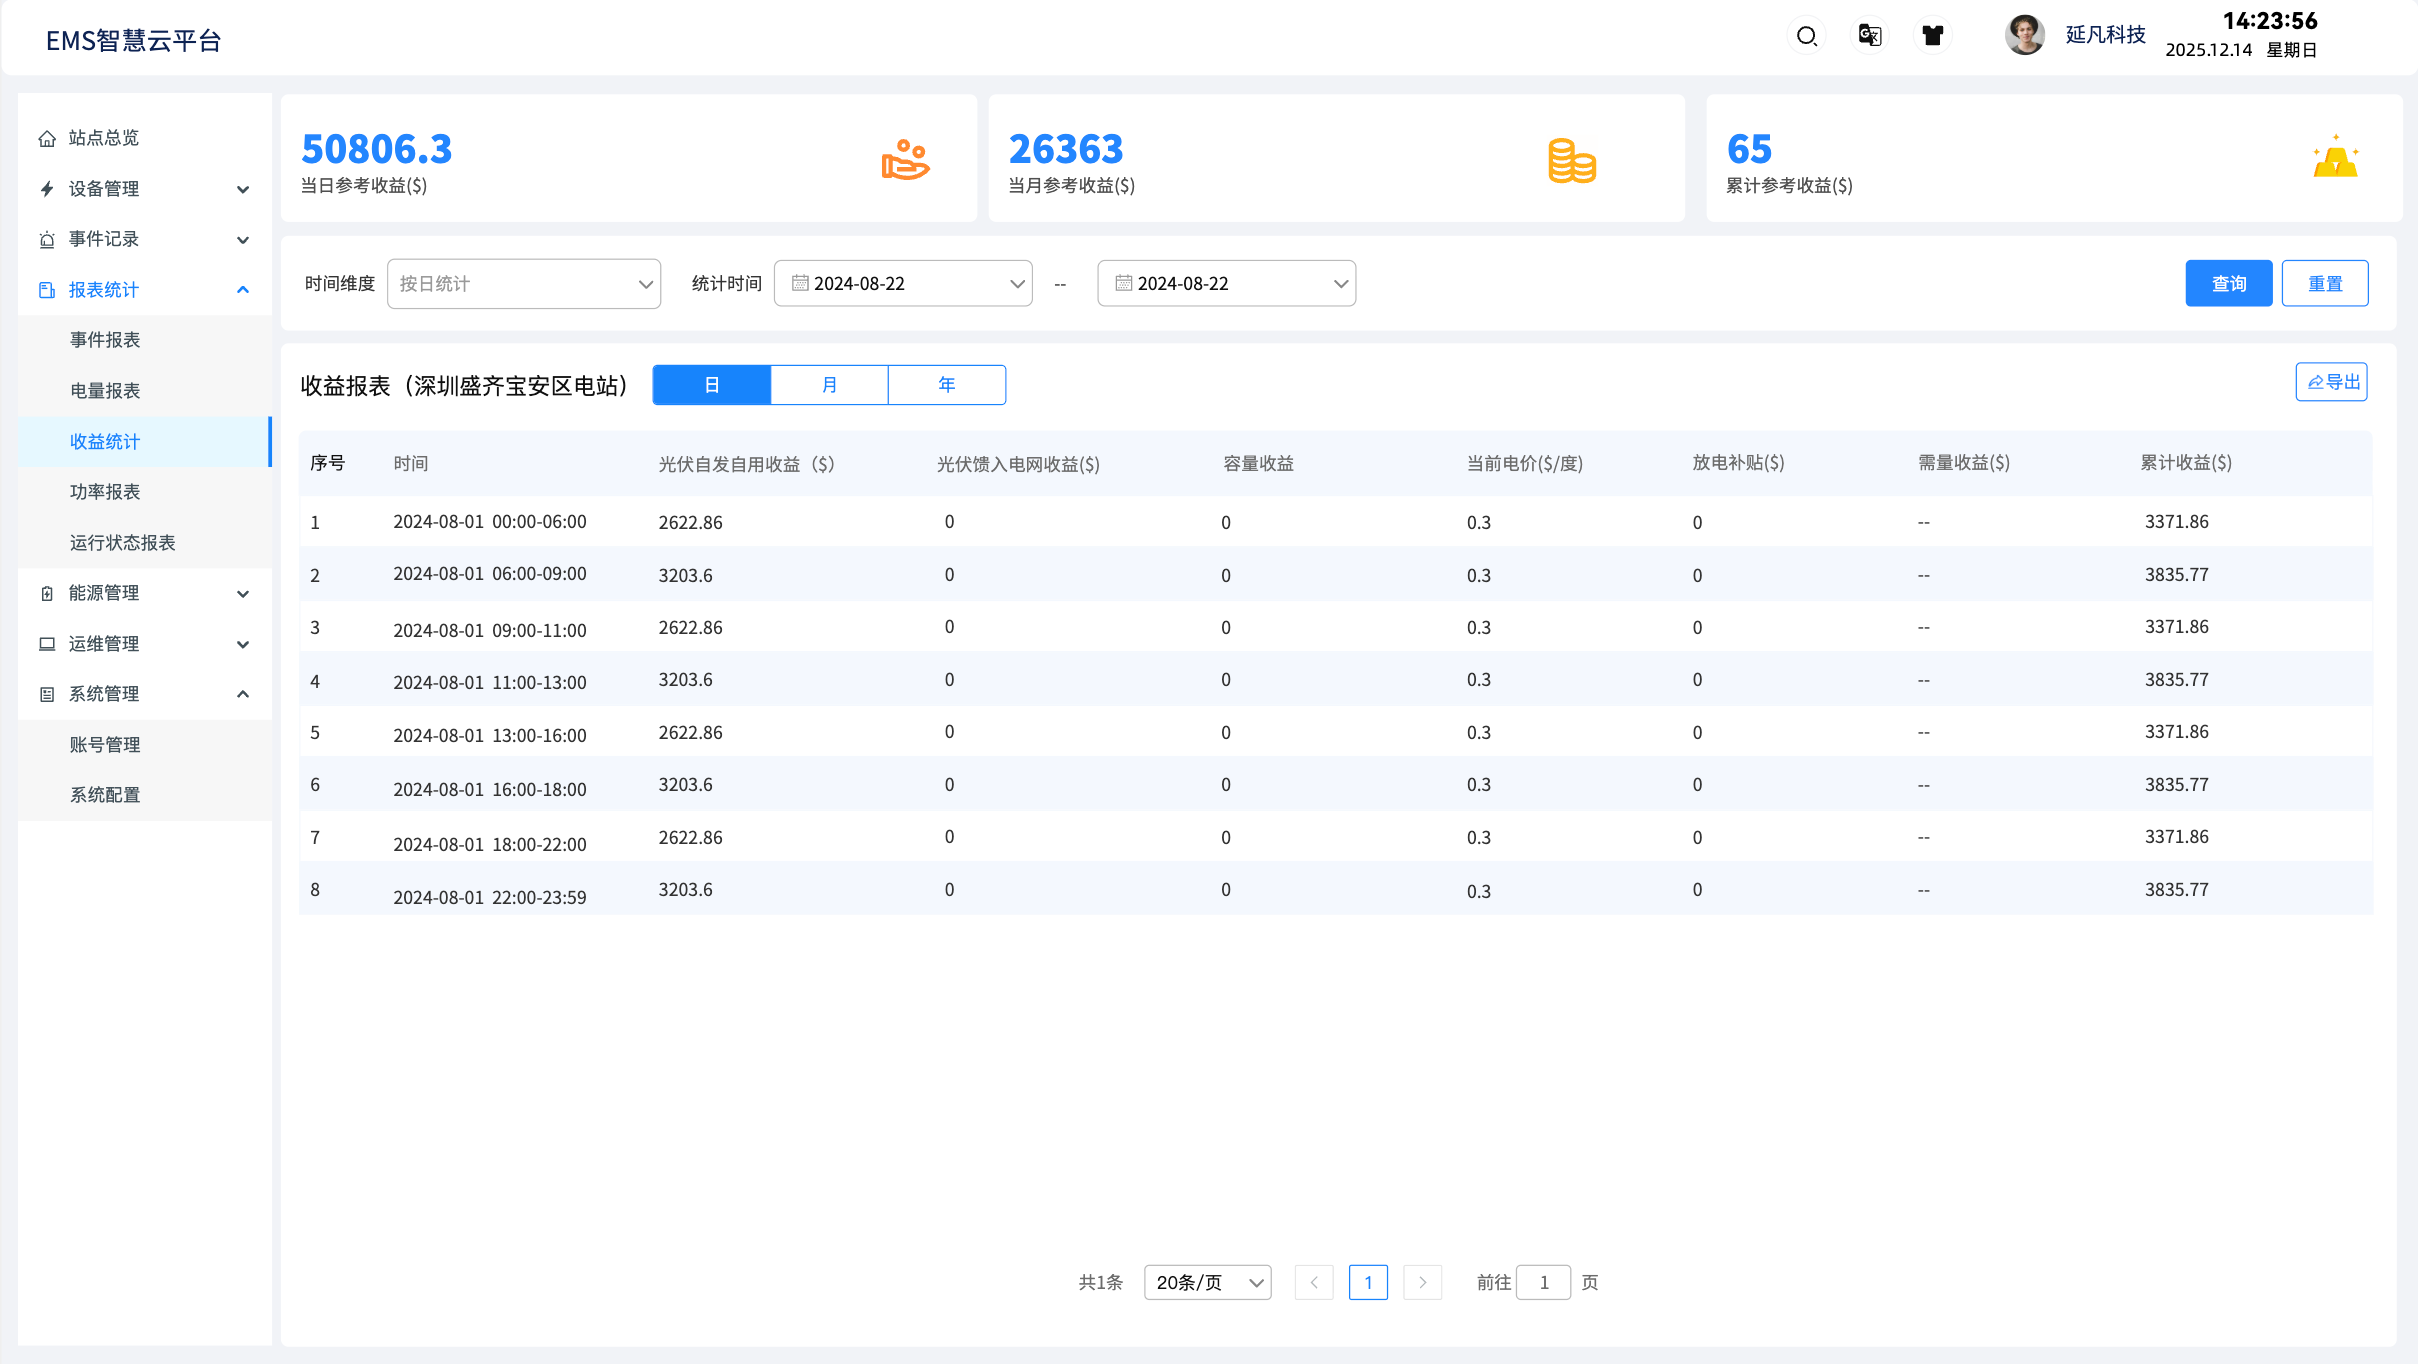The width and height of the screenshot is (2418, 1364).
Task: Click the shirt theme icon
Action: pyautogui.click(x=1932, y=36)
